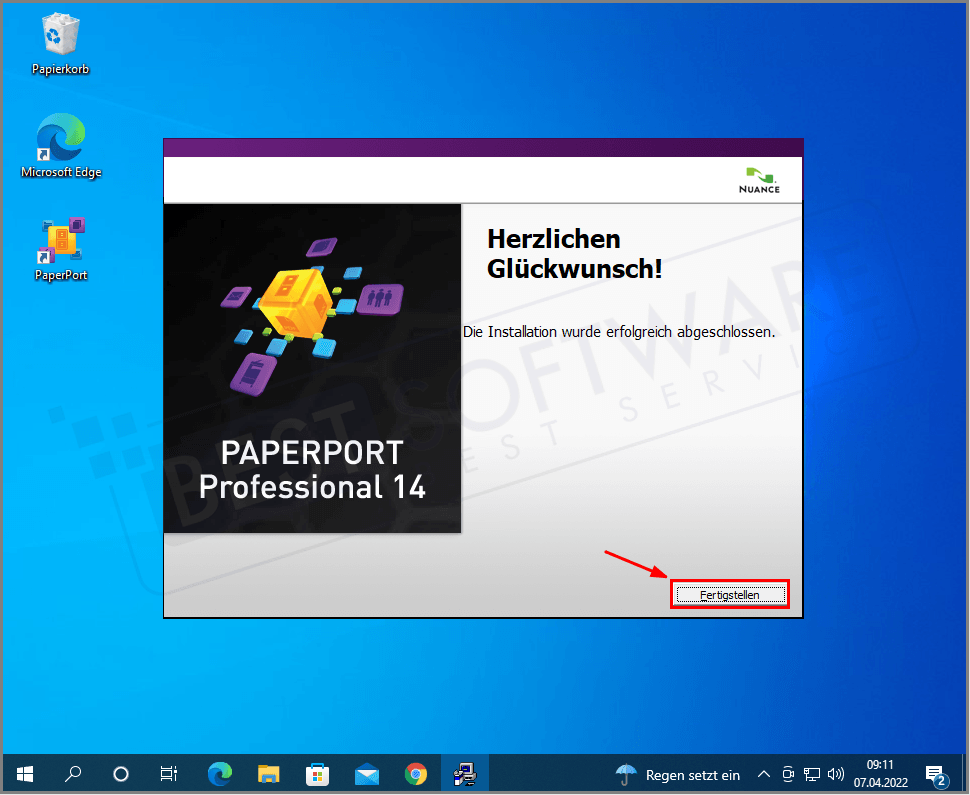Click the Fertigstellen button

click(x=729, y=594)
